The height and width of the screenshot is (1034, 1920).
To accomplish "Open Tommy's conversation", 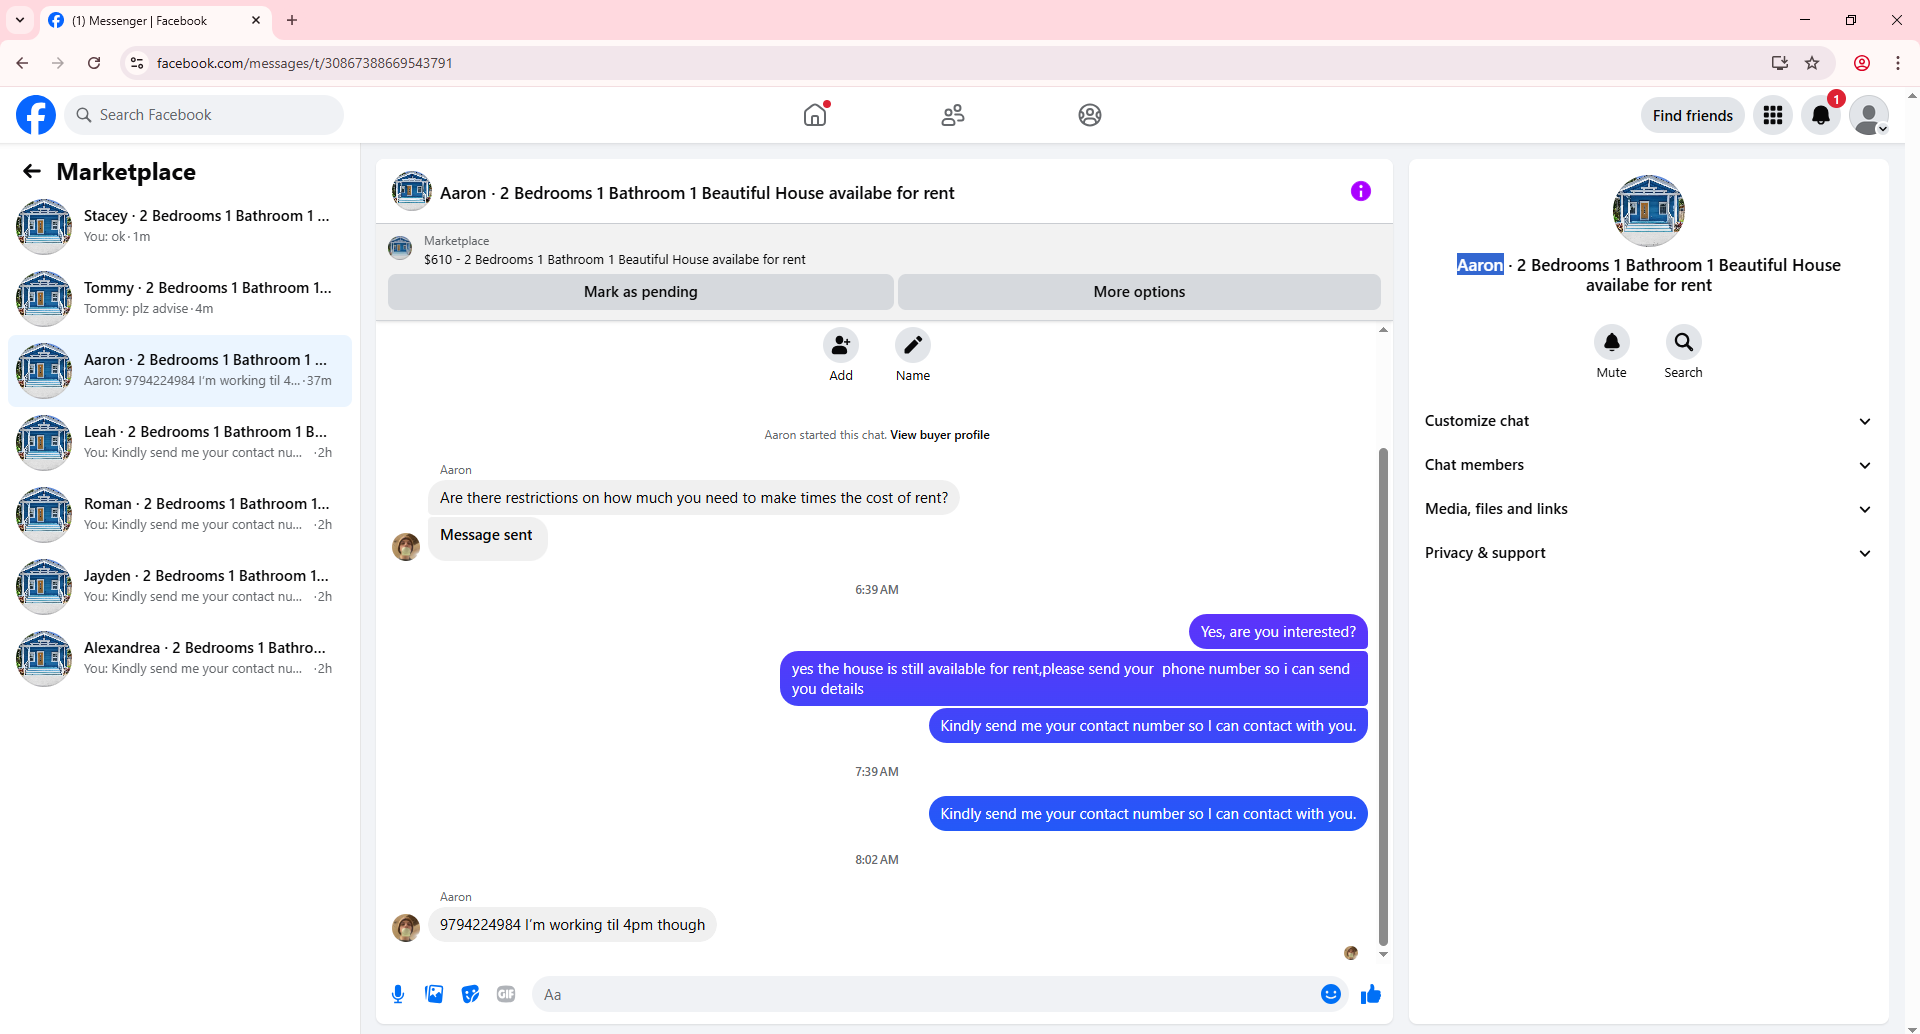I will 180,298.
